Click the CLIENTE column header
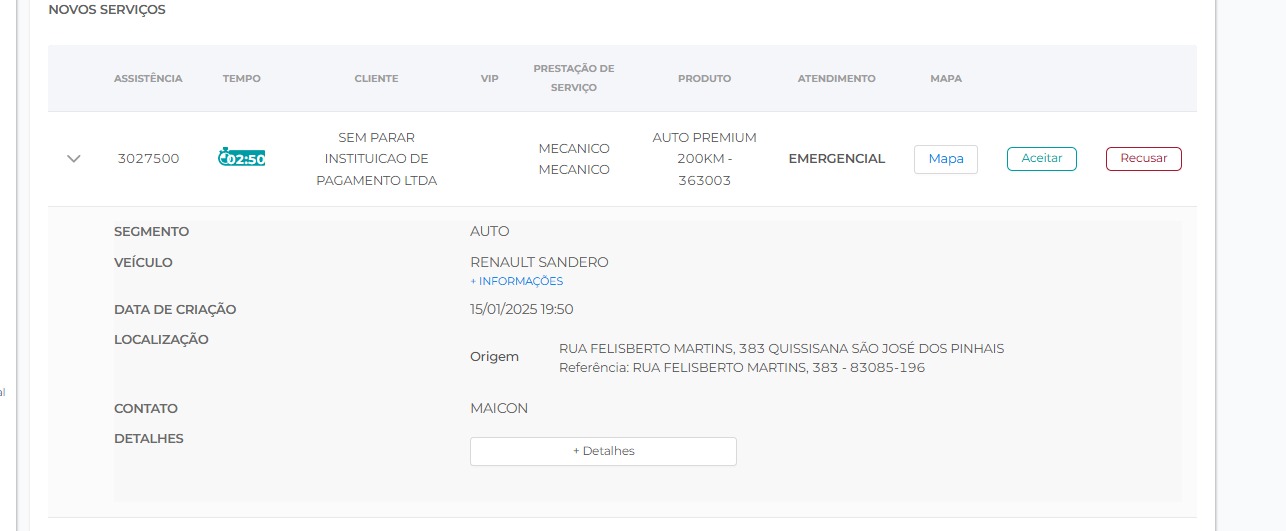This screenshot has height=531, width=1286. 376,78
